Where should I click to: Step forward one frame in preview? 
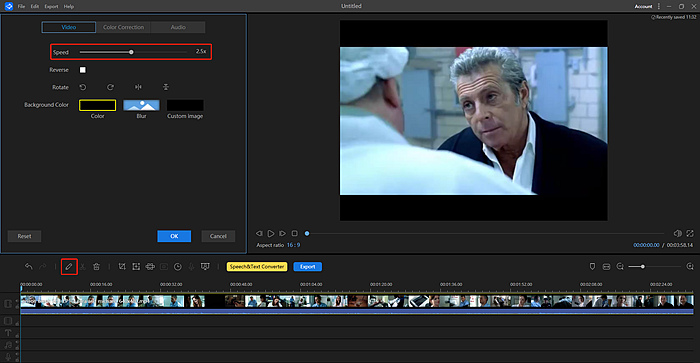coord(282,234)
